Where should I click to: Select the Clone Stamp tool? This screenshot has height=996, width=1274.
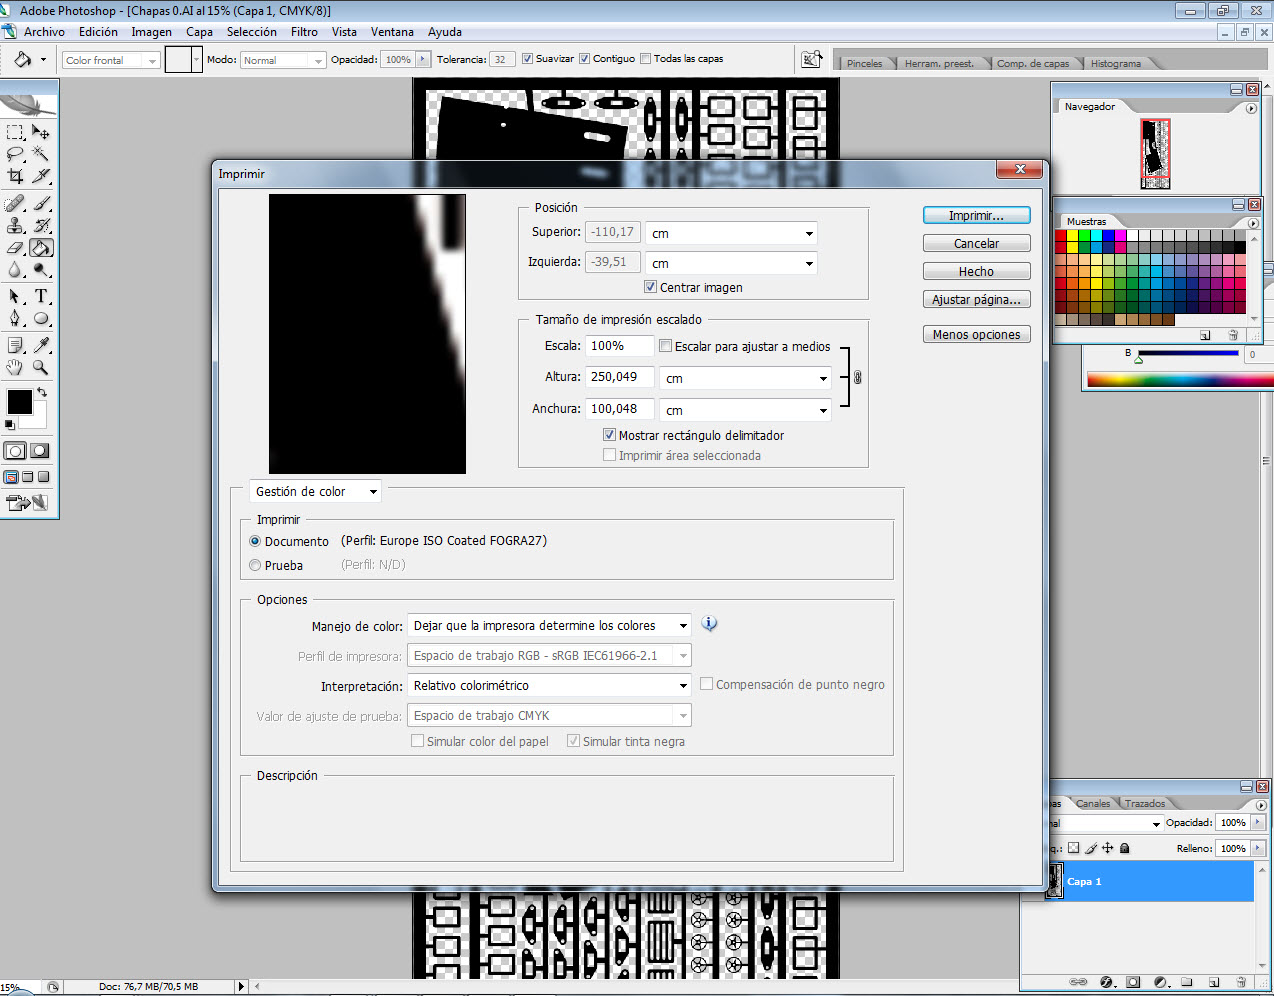click(x=15, y=225)
